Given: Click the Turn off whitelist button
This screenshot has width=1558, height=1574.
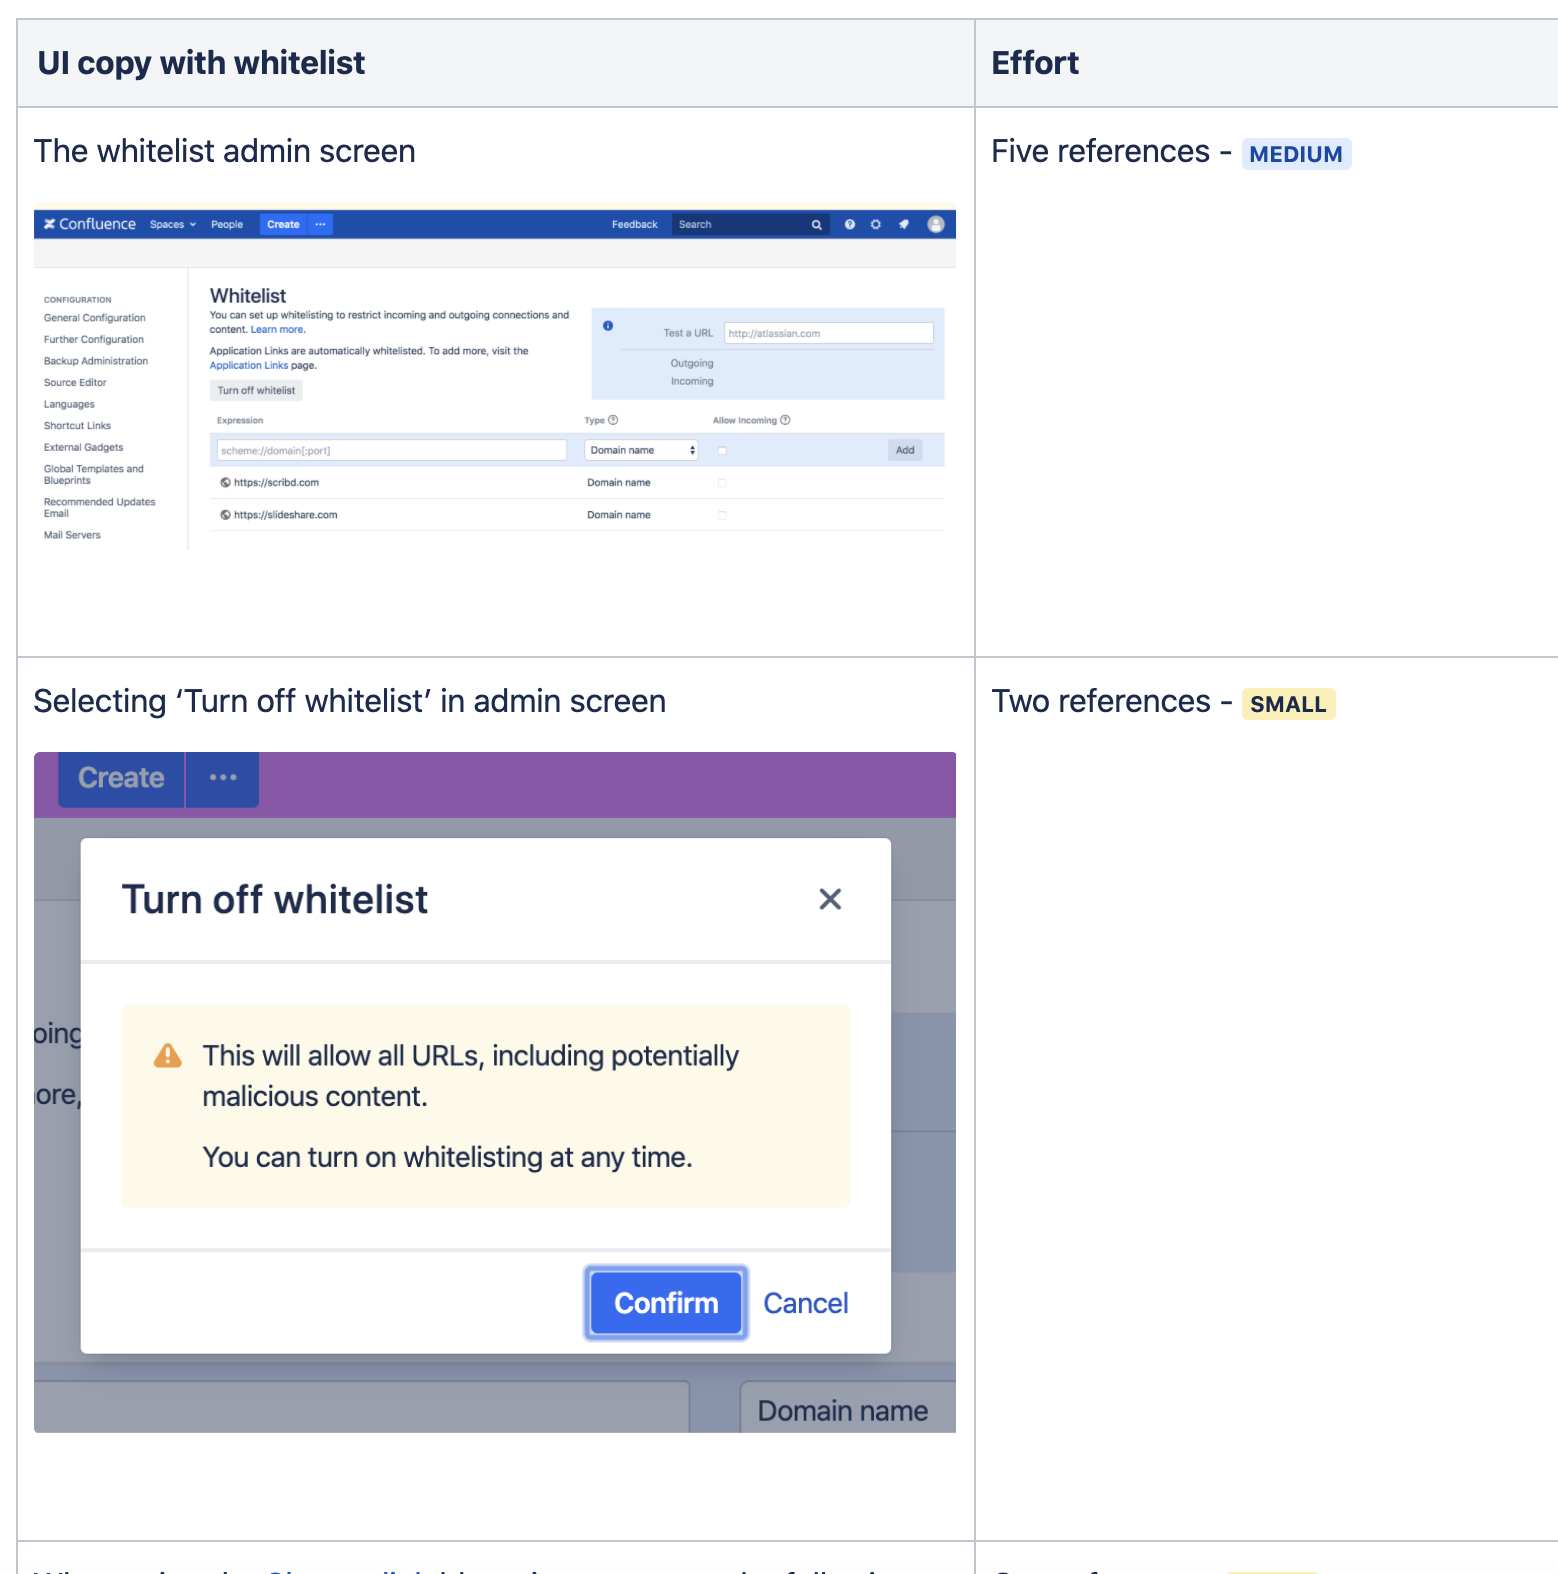Looking at the screenshot, I should point(256,391).
